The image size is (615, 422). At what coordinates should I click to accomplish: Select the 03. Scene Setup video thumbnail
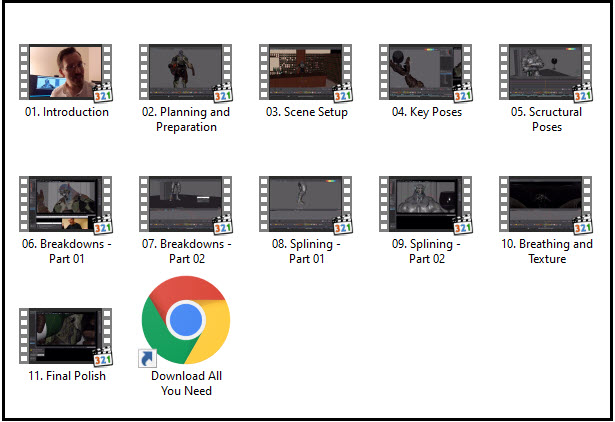306,72
